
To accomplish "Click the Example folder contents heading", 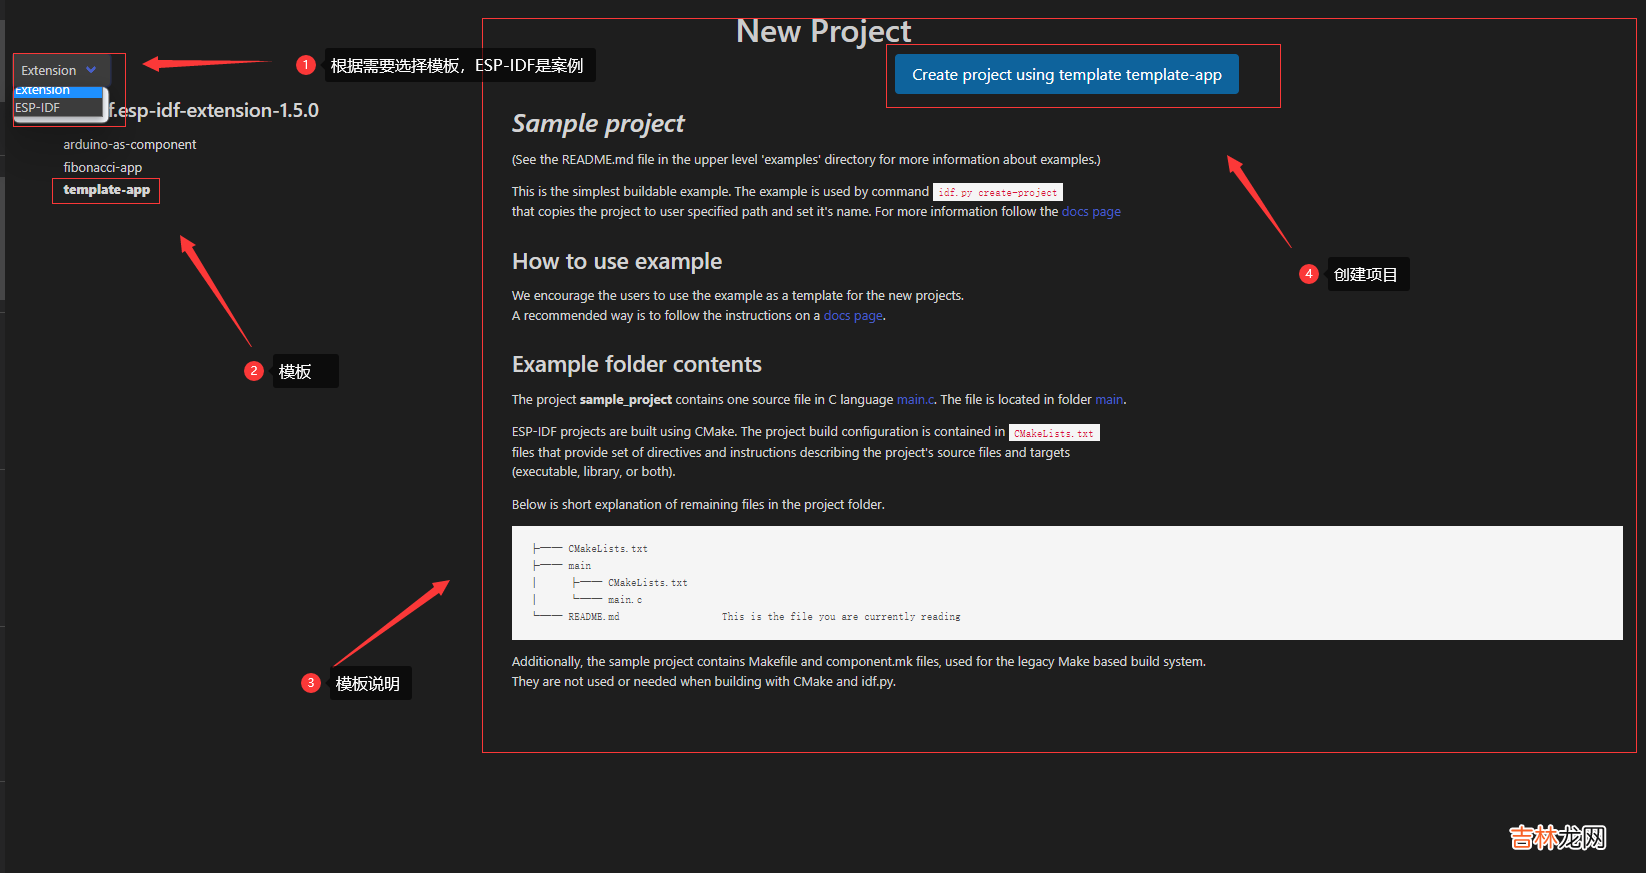I will [637, 365].
